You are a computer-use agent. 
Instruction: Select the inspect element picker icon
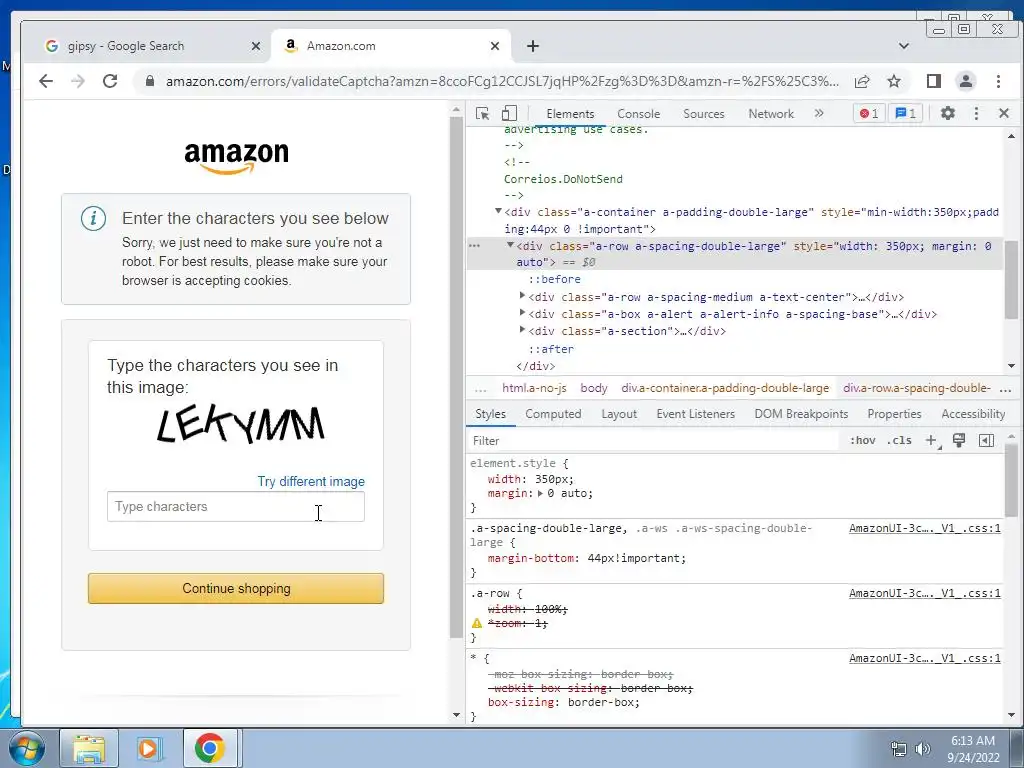pyautogui.click(x=483, y=114)
